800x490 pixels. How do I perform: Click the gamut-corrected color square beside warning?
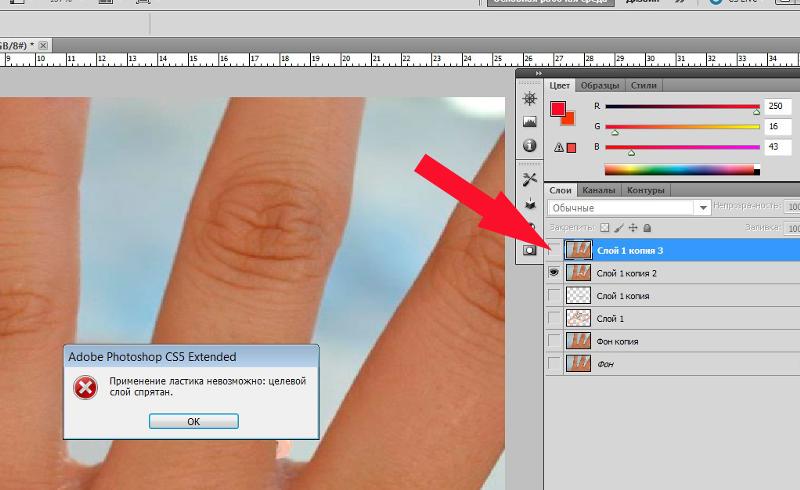pos(571,148)
